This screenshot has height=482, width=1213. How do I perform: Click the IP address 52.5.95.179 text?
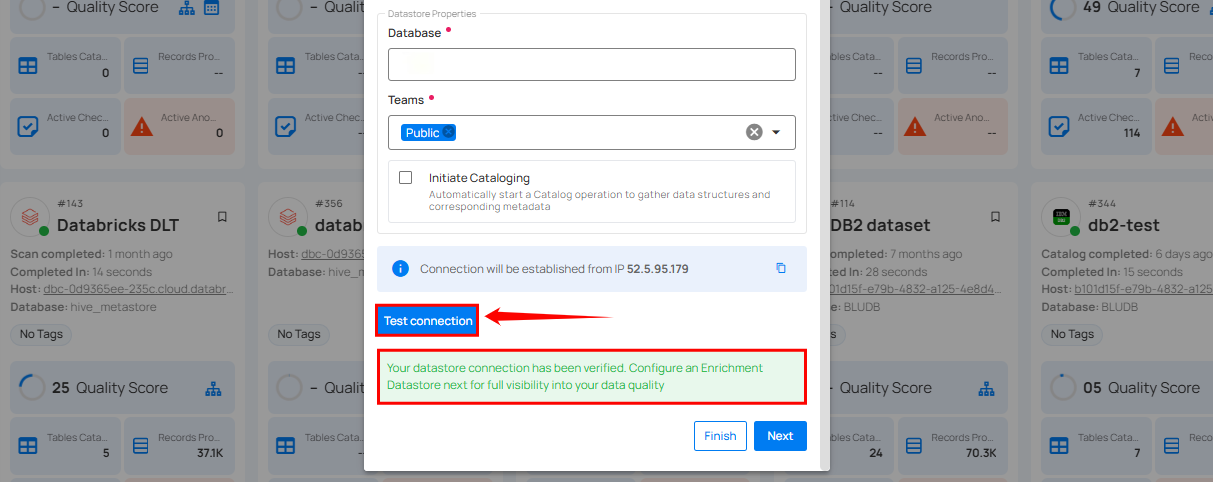coord(657,269)
